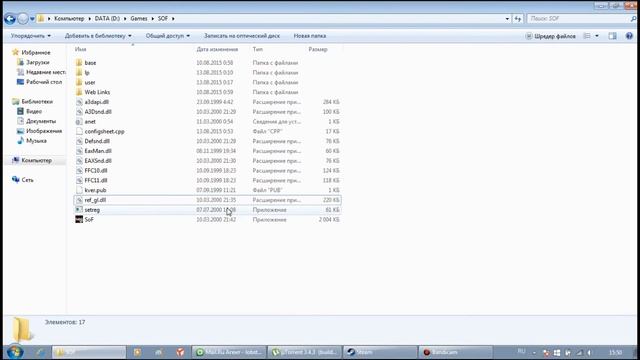Sort by the Тип column header

258,49
